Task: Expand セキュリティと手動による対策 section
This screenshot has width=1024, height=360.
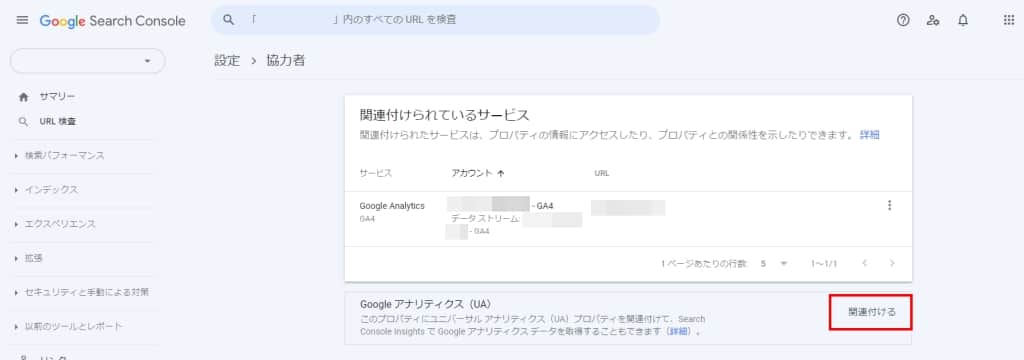Action: click(82, 292)
